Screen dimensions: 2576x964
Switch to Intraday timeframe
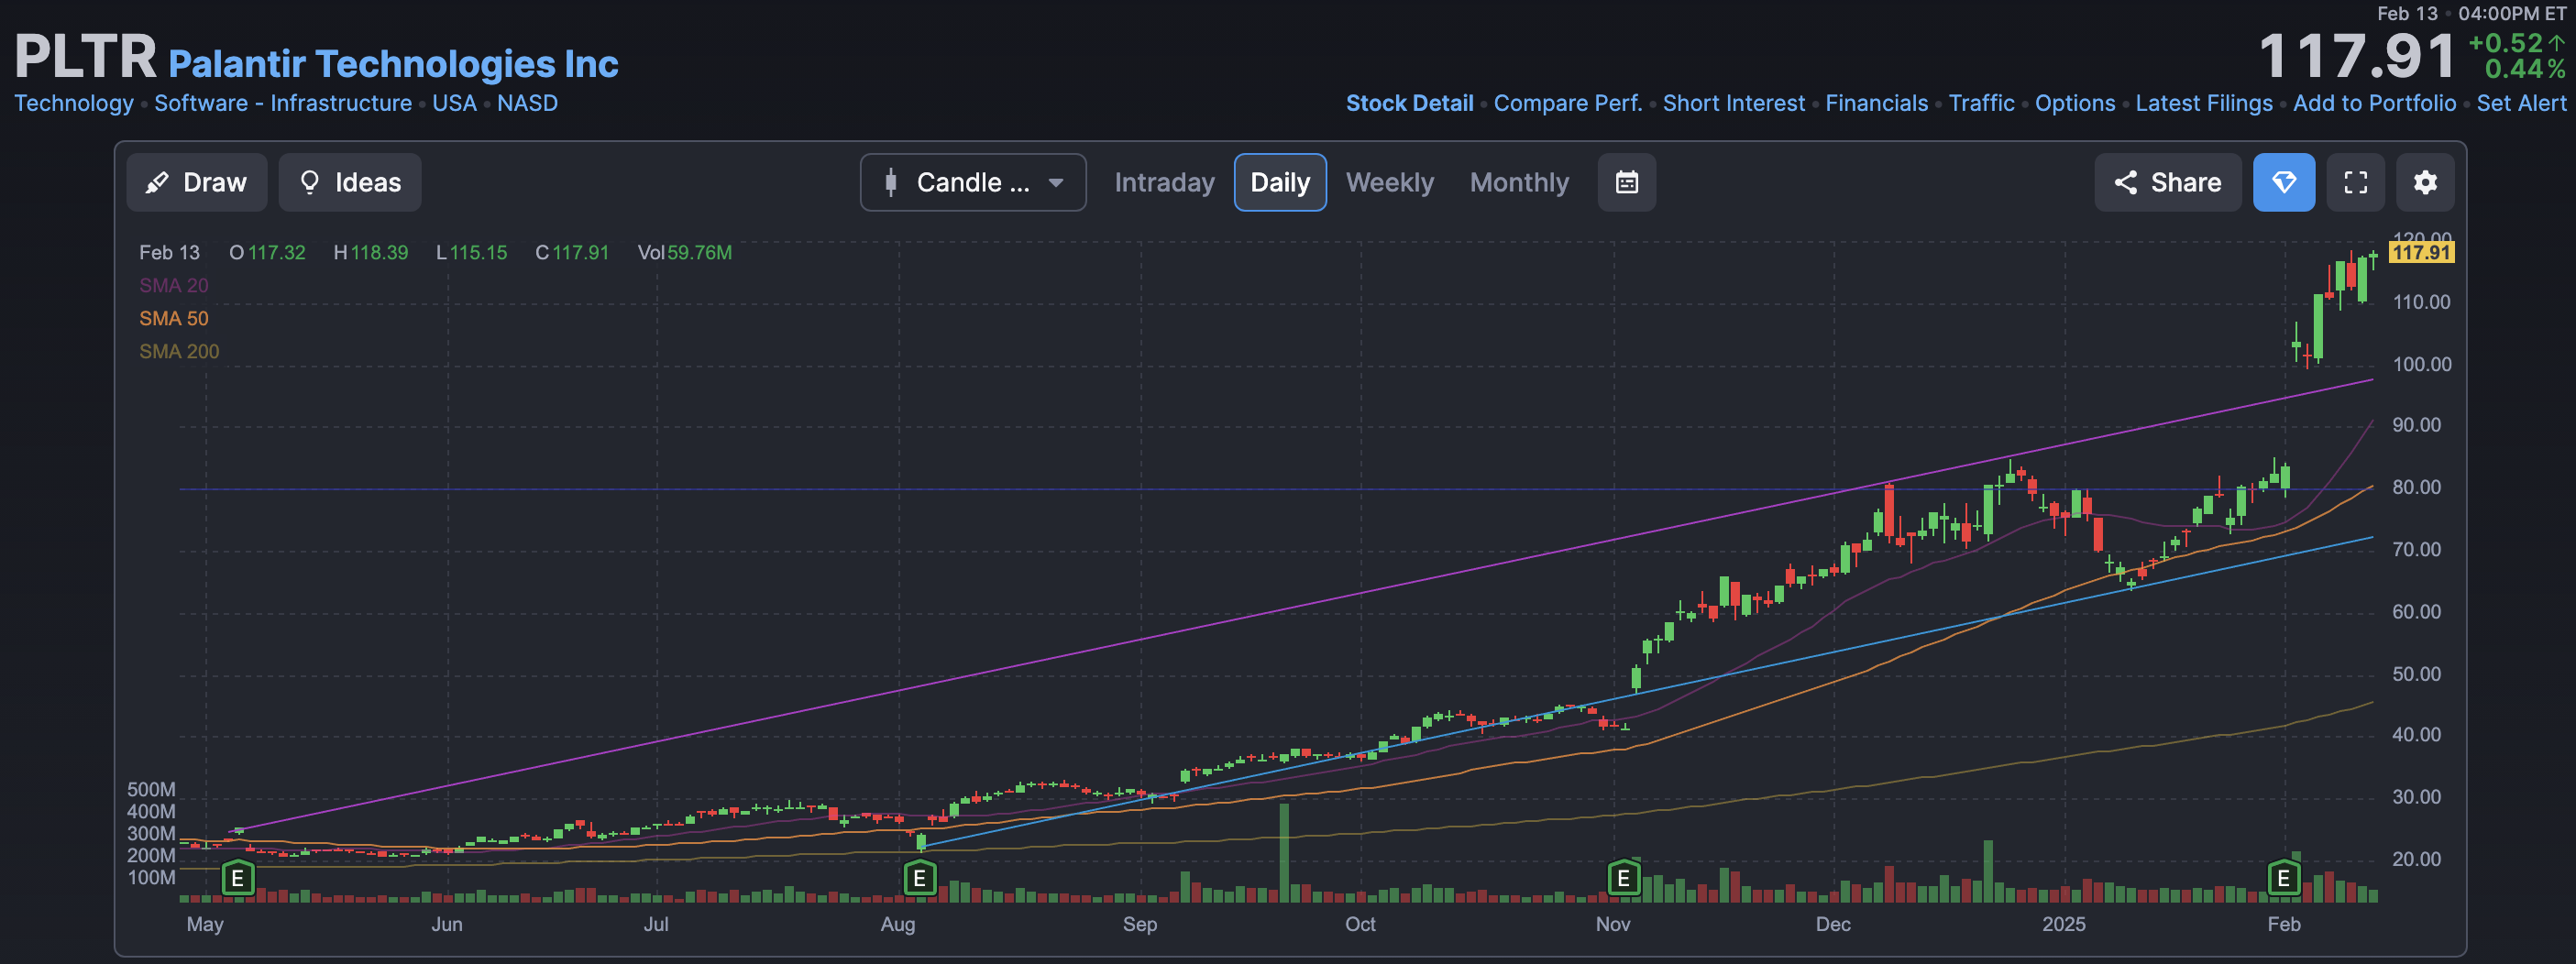[x=1164, y=182]
